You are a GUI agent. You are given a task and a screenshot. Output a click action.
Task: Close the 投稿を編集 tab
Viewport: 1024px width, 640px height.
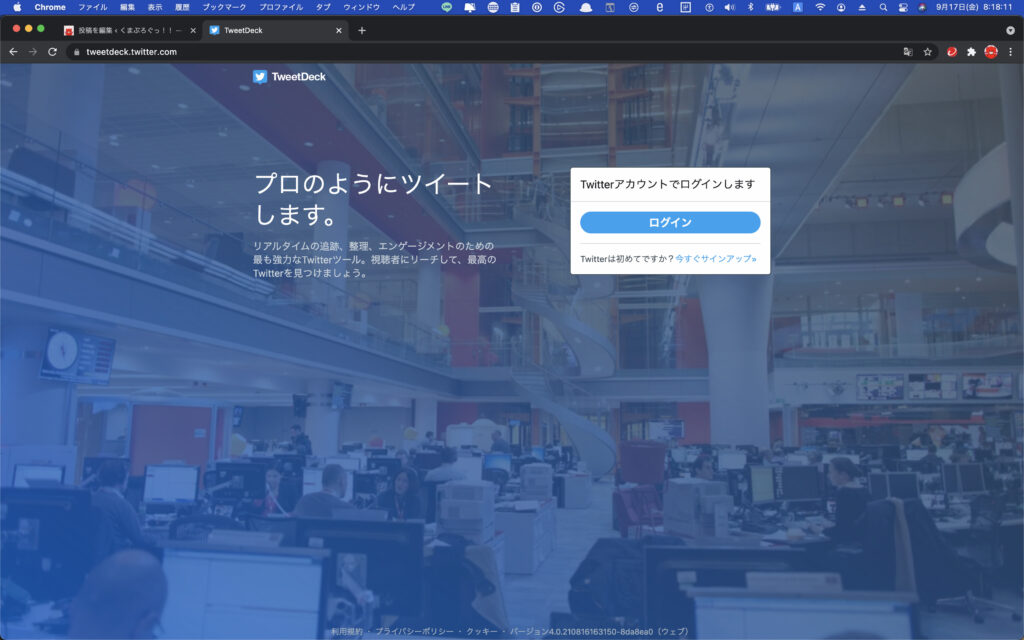193,30
